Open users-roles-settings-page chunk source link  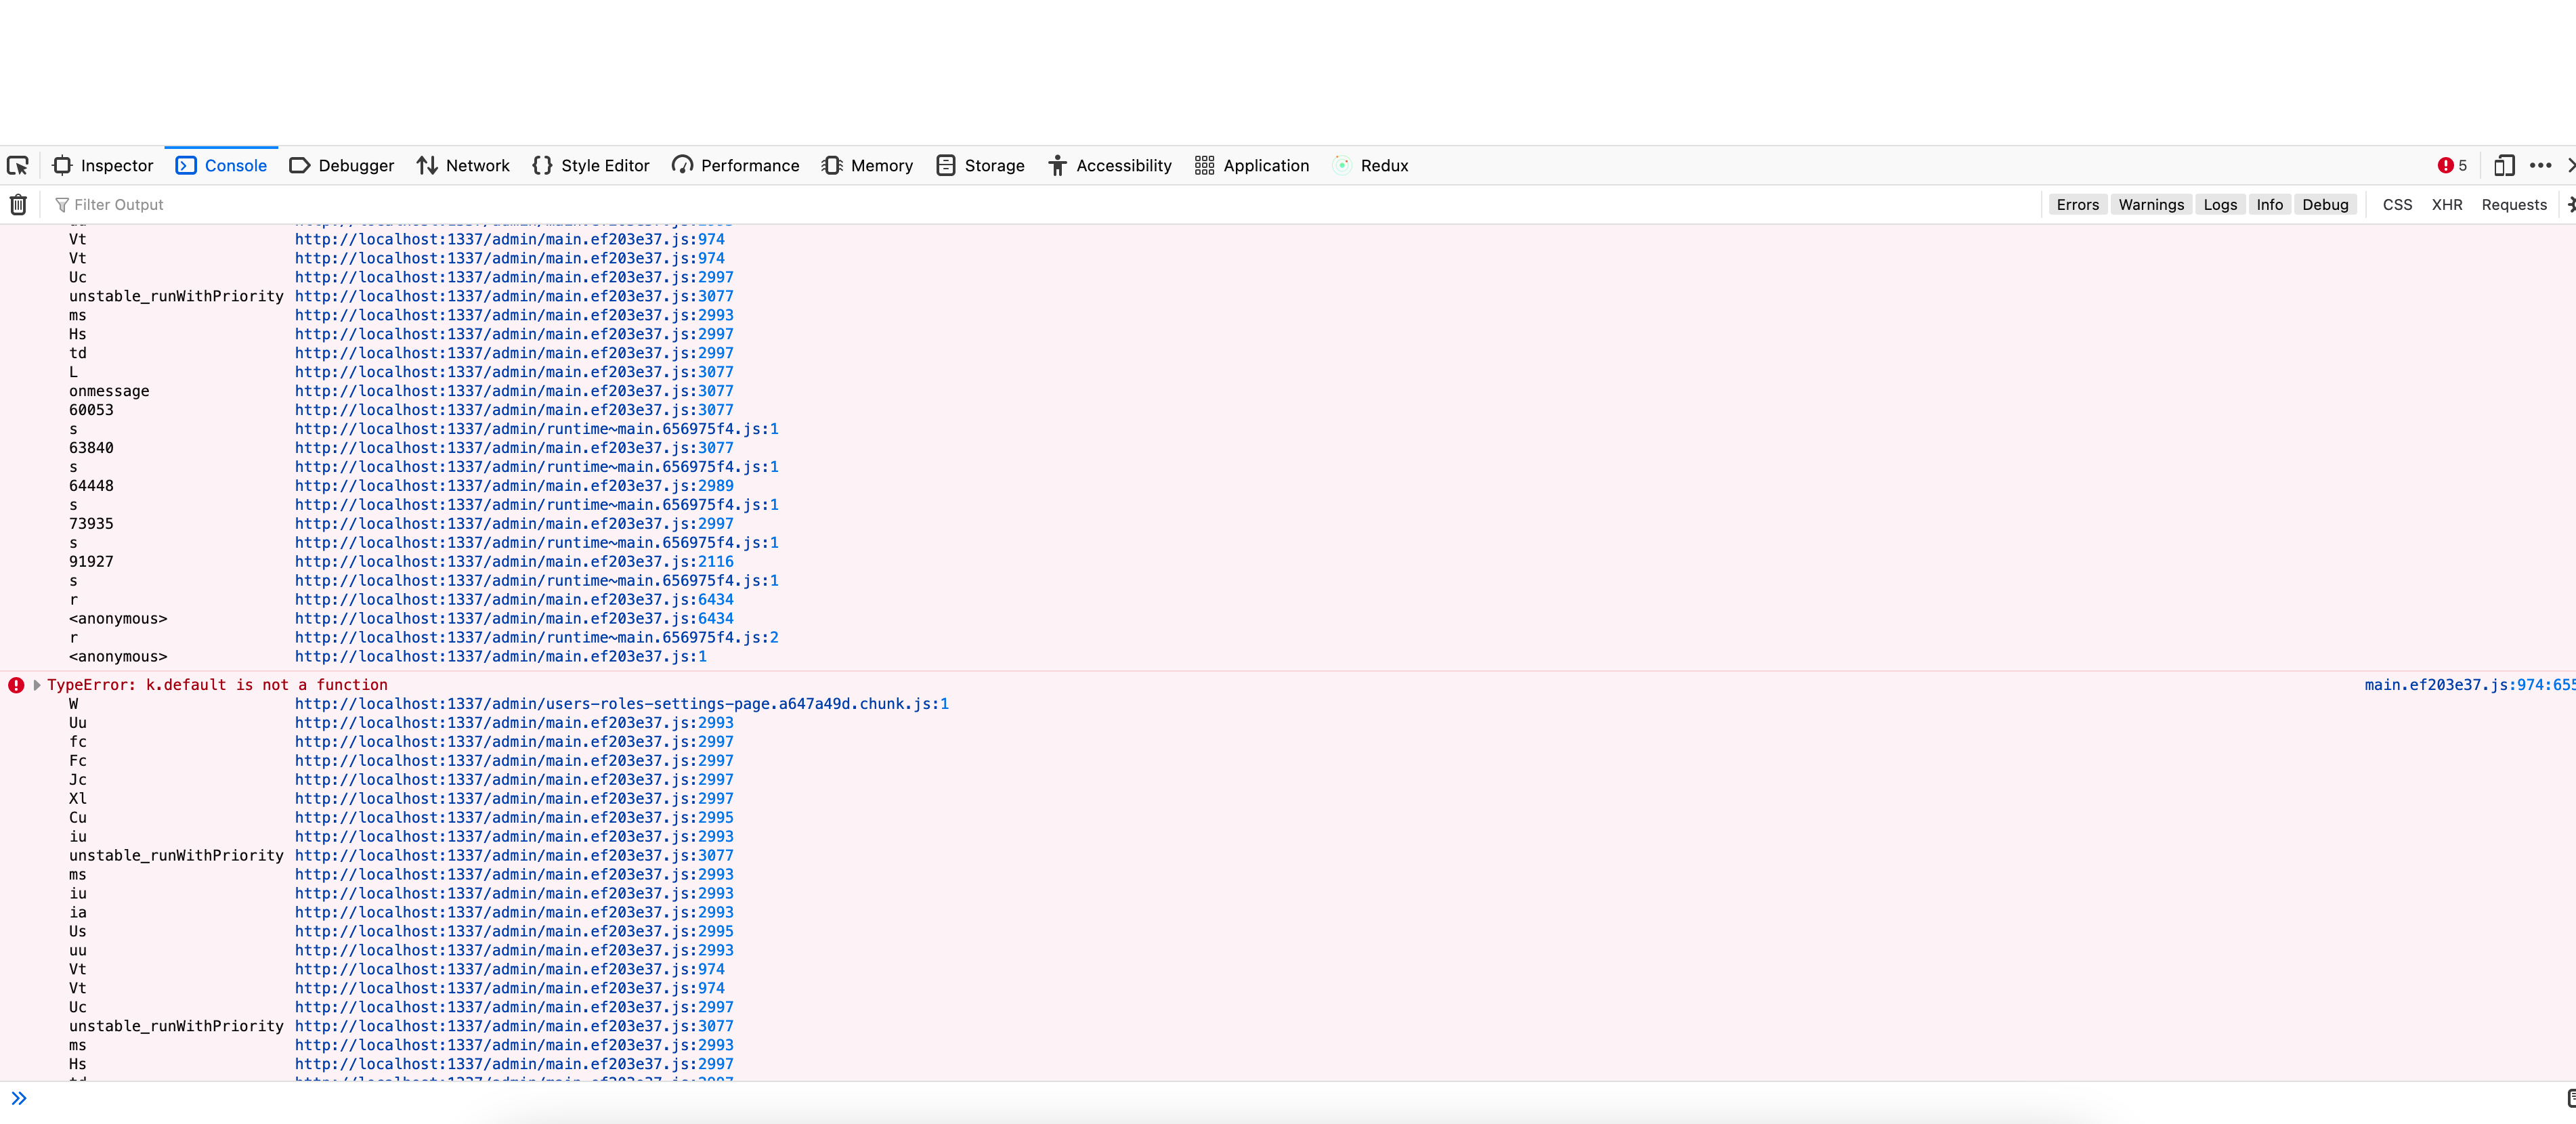pyautogui.click(x=621, y=703)
